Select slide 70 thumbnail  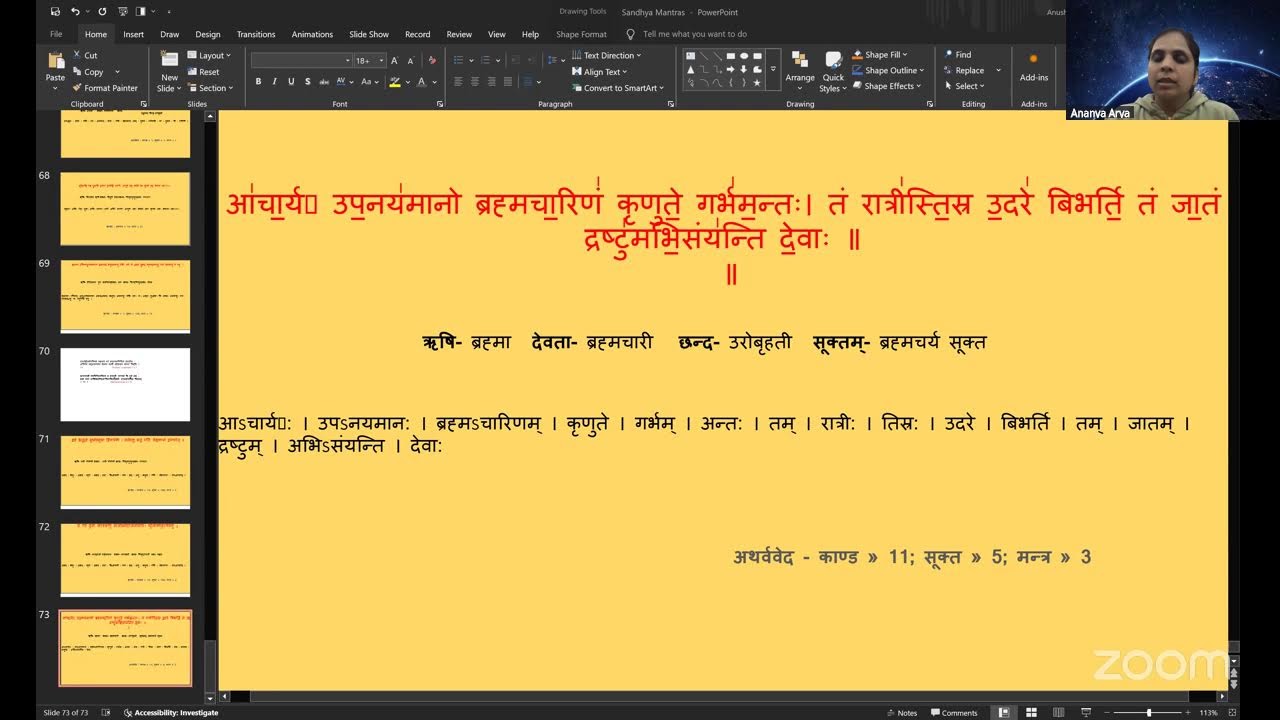tap(125, 384)
